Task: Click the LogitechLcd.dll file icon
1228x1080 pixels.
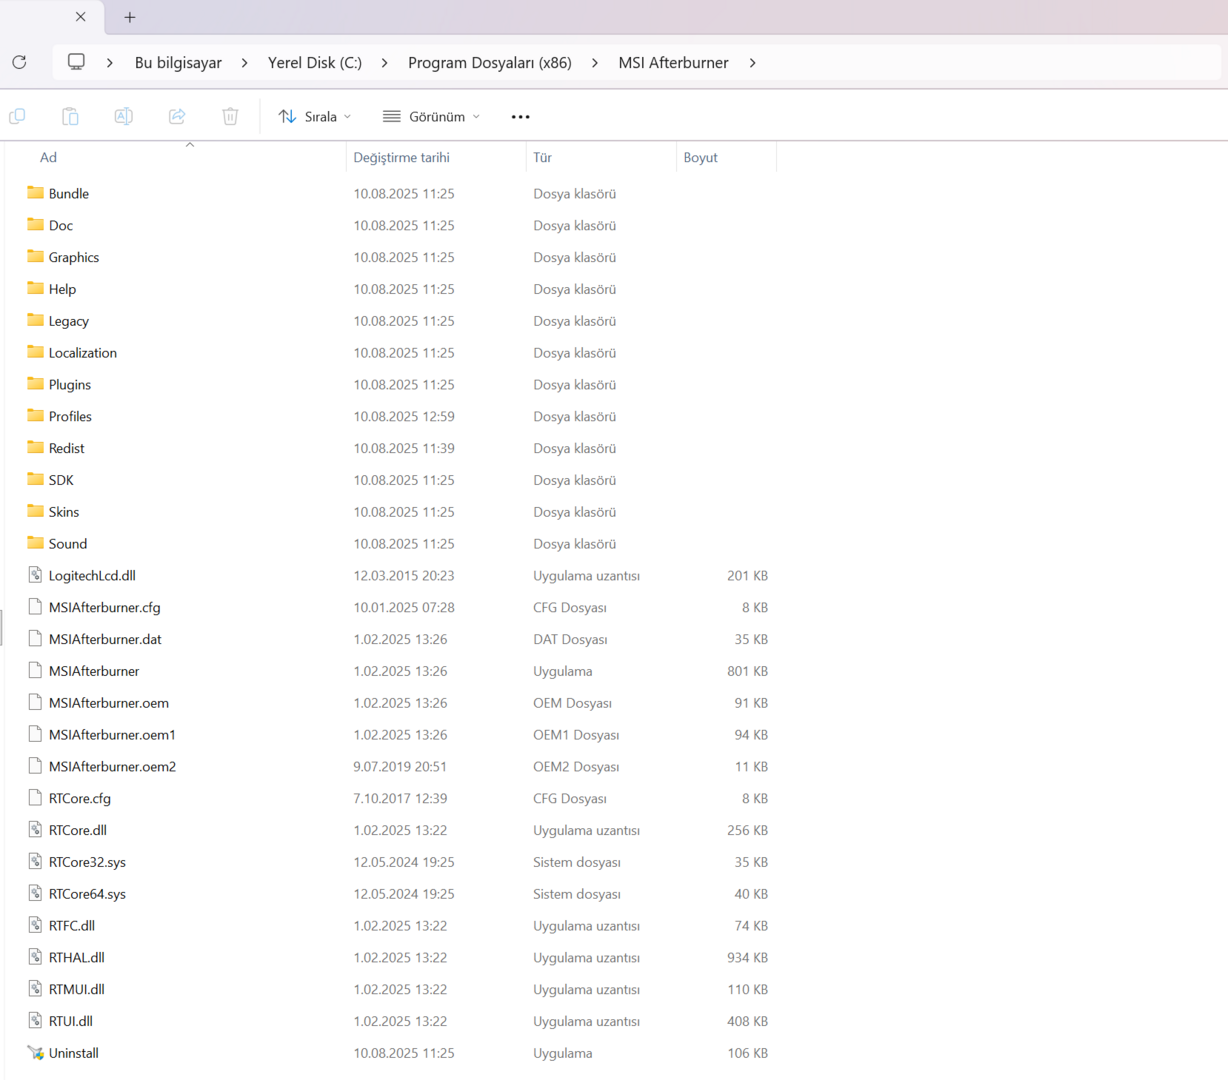Action: pyautogui.click(x=35, y=574)
